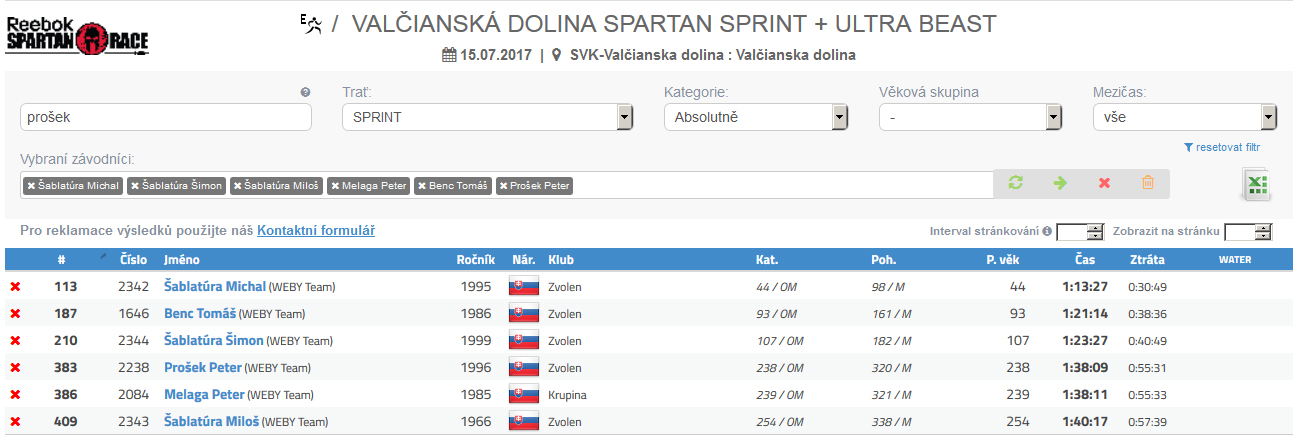Open the Věková skupina dropdown
1296x441 pixels.
click(970, 117)
